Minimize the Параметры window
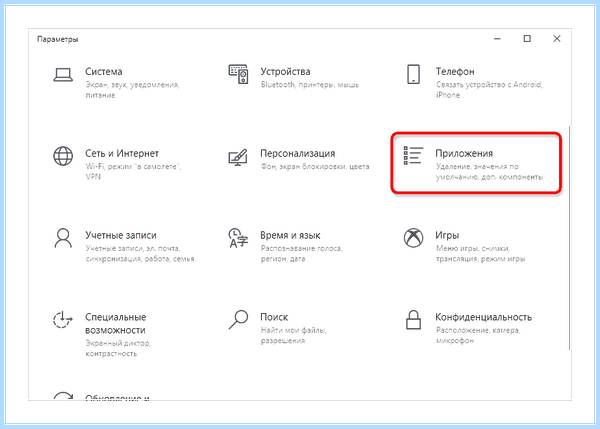Screen dimensions: 600x429 pyautogui.click(x=497, y=39)
